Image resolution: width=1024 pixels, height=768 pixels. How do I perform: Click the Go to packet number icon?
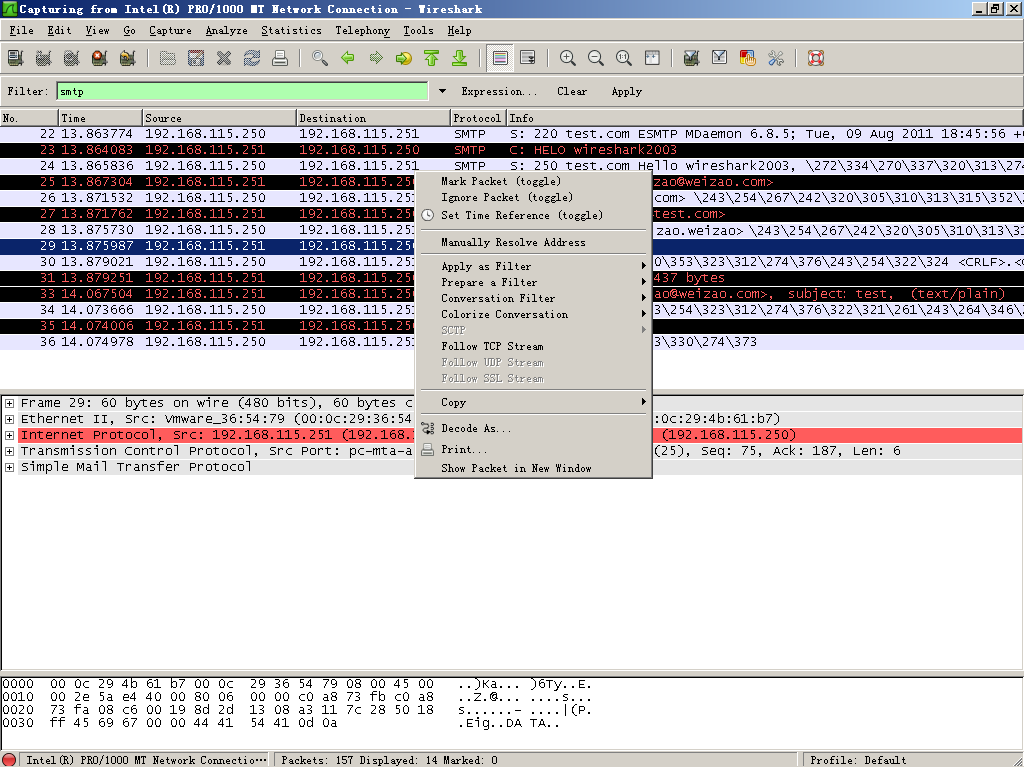[404, 58]
